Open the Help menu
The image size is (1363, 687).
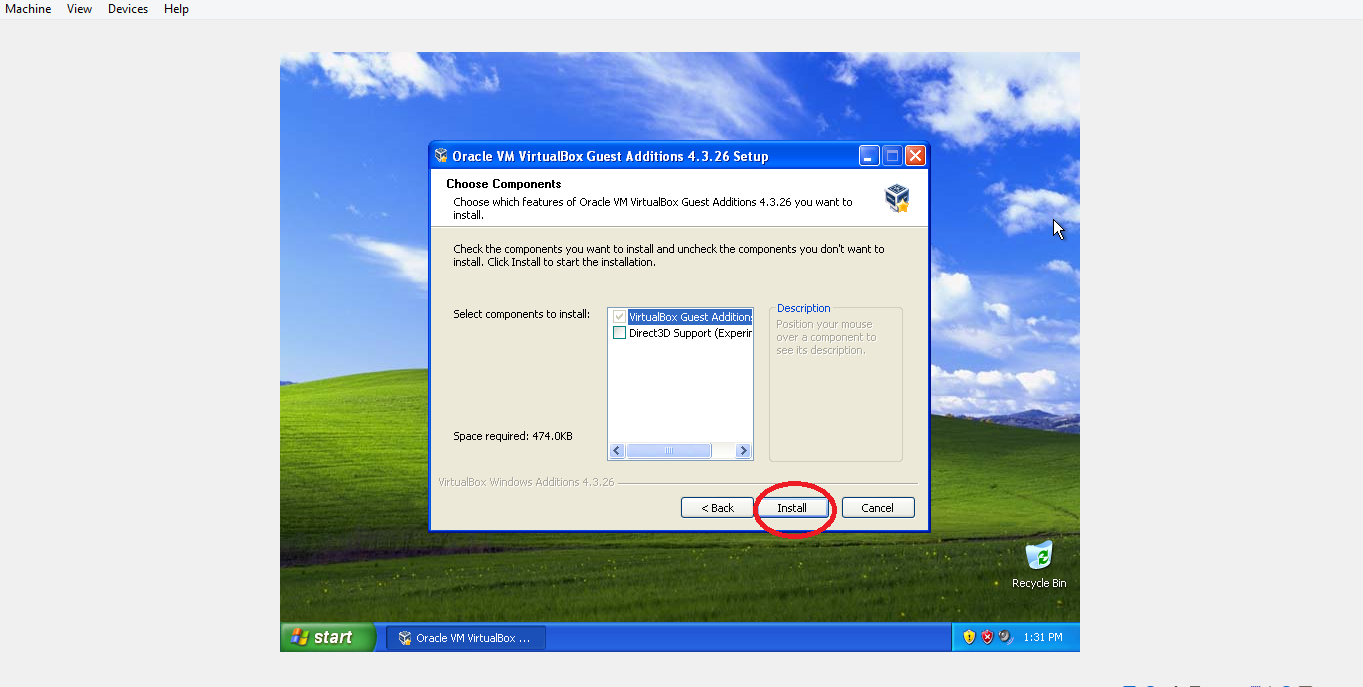176,9
